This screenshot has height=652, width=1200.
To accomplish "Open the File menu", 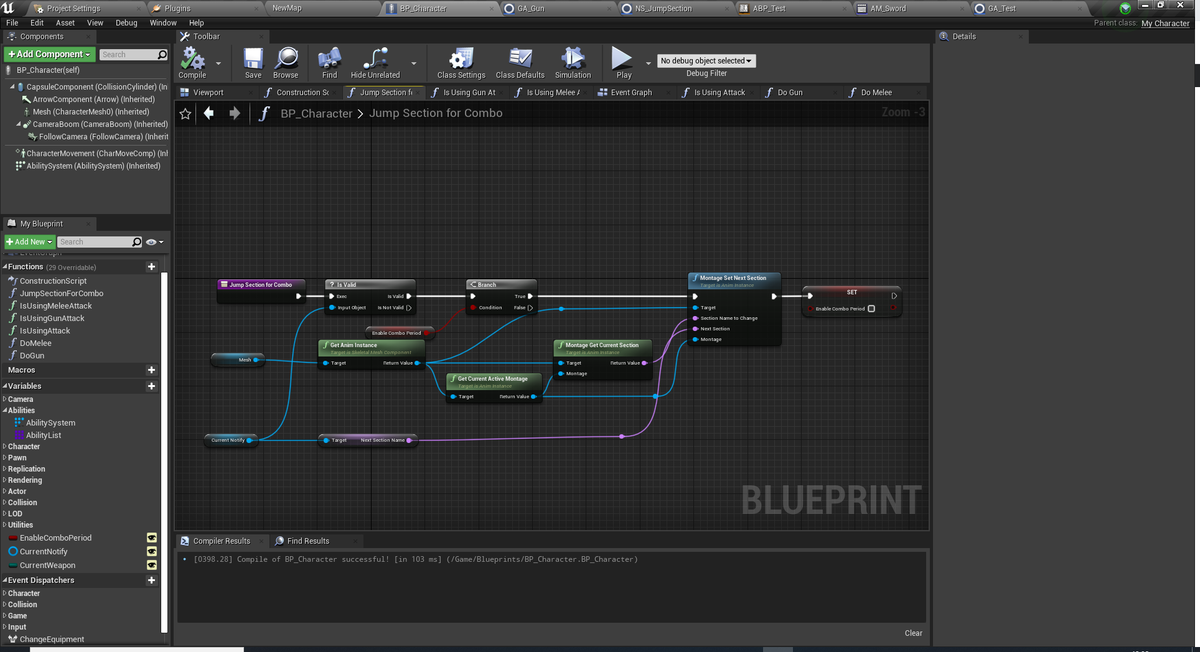I will 12,22.
